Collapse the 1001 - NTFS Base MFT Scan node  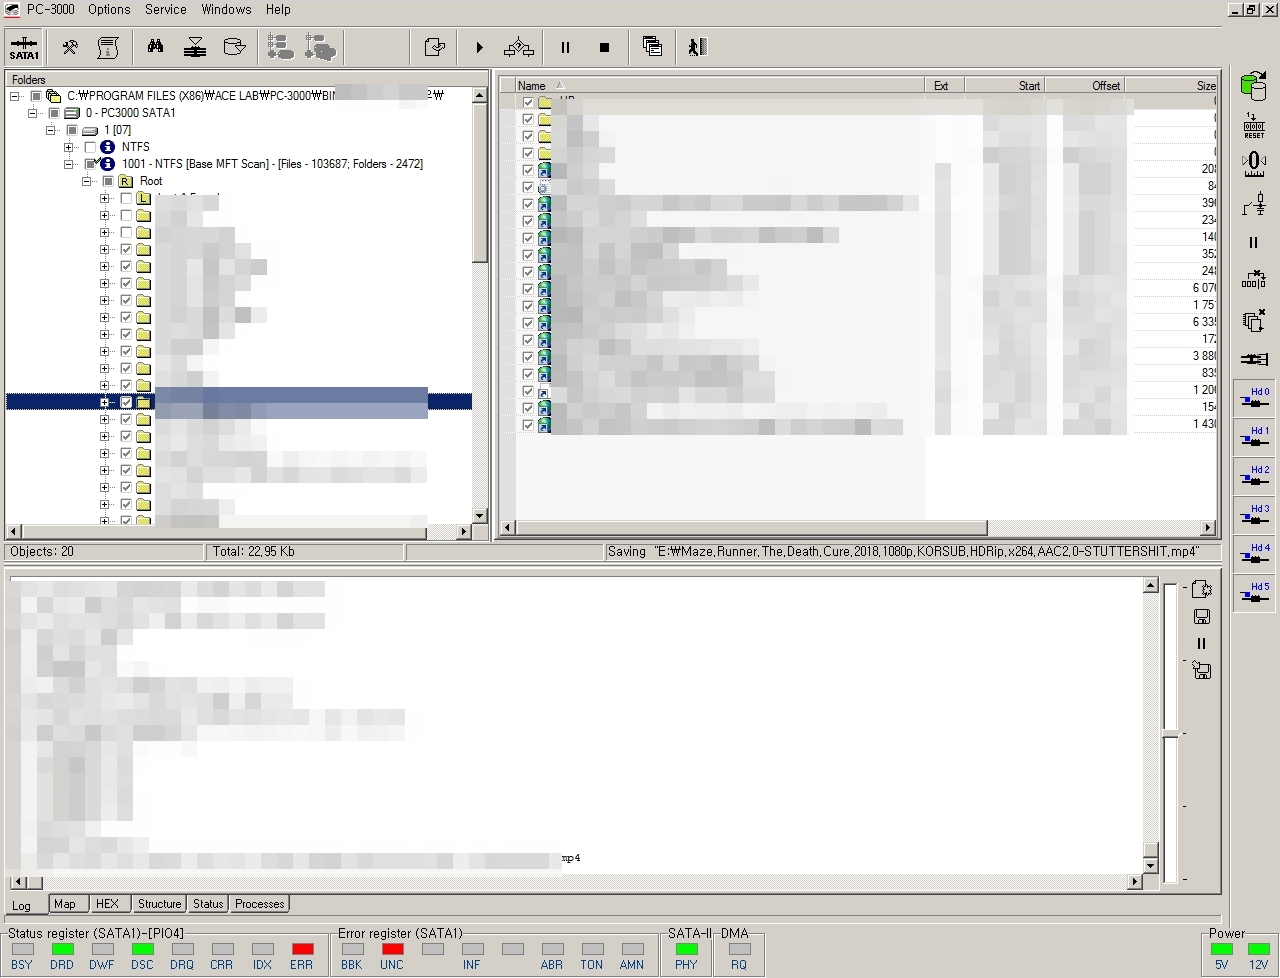click(x=69, y=164)
